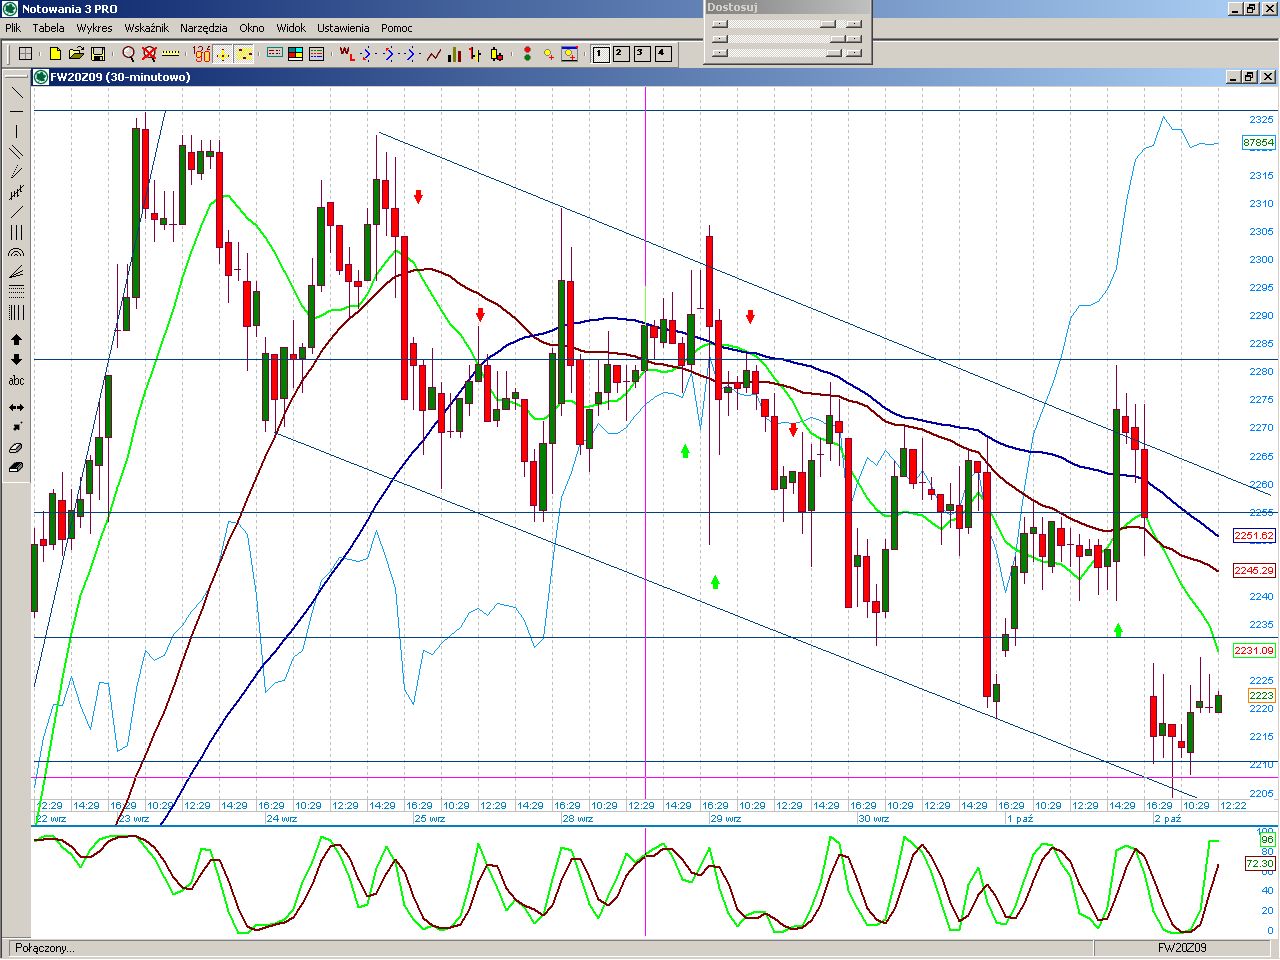Viewport: 1280px width, 960px height.
Task: Open the Wykres menu
Action: click(x=94, y=28)
